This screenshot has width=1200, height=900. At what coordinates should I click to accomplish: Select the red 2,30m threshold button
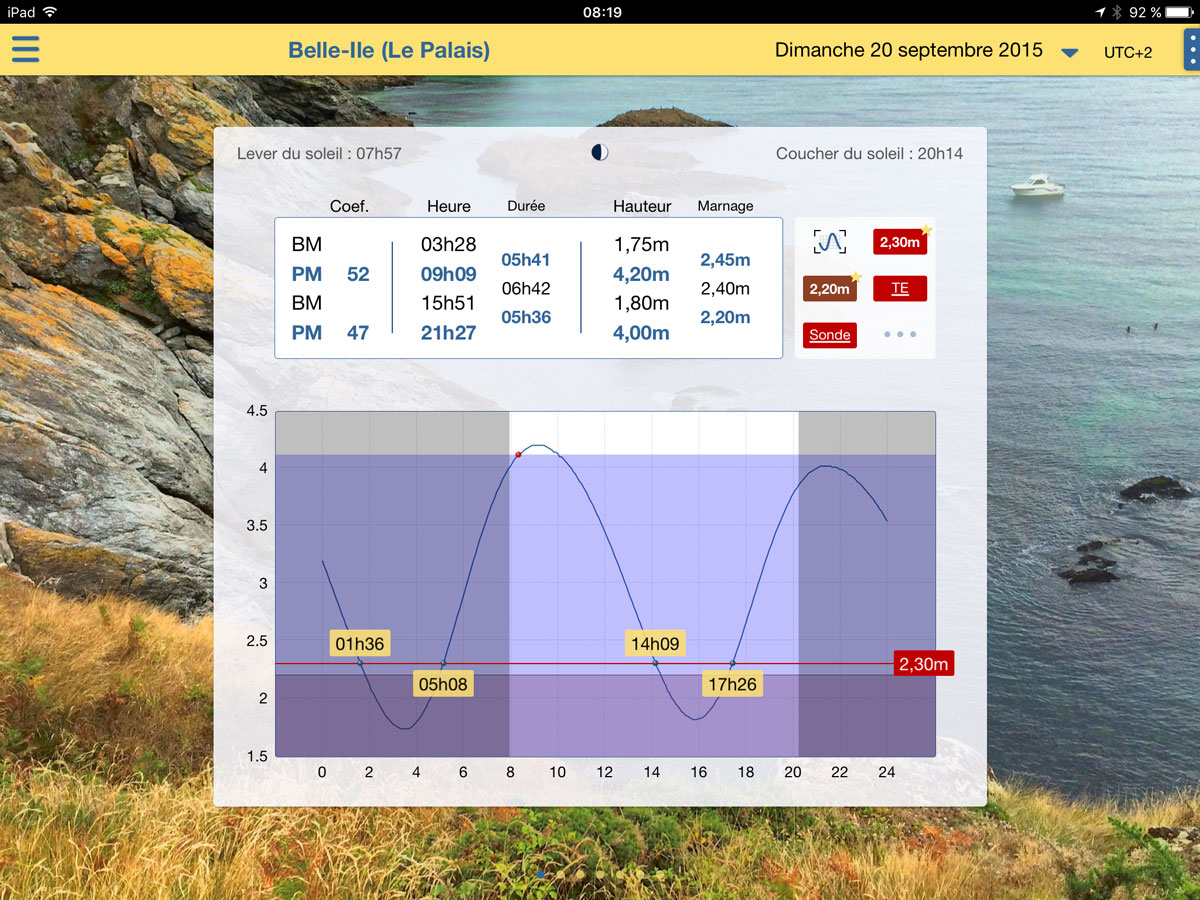[x=900, y=242]
